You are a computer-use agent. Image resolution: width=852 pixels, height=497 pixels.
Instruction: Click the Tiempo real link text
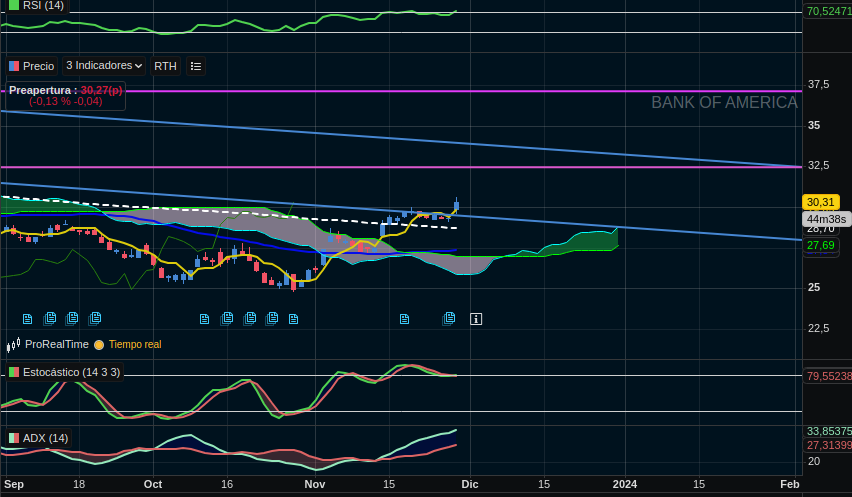(135, 345)
